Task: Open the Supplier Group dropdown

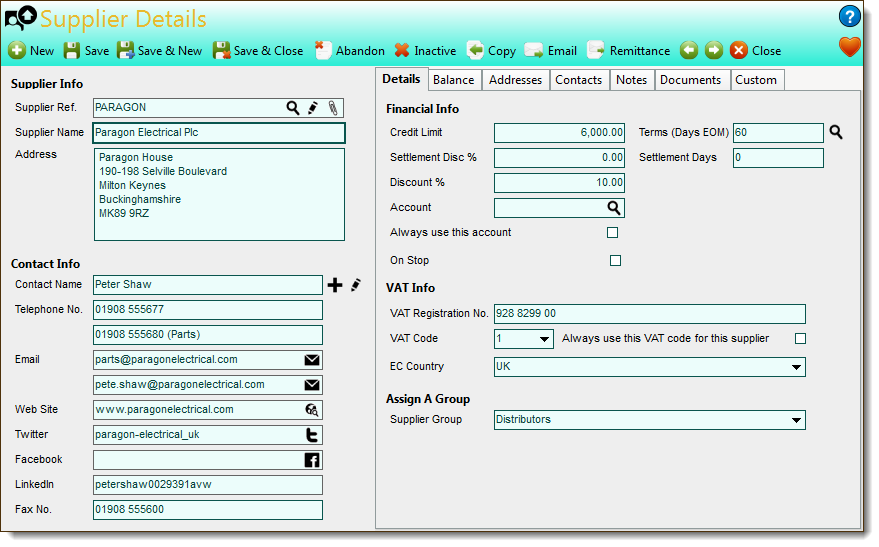Action: 795,420
